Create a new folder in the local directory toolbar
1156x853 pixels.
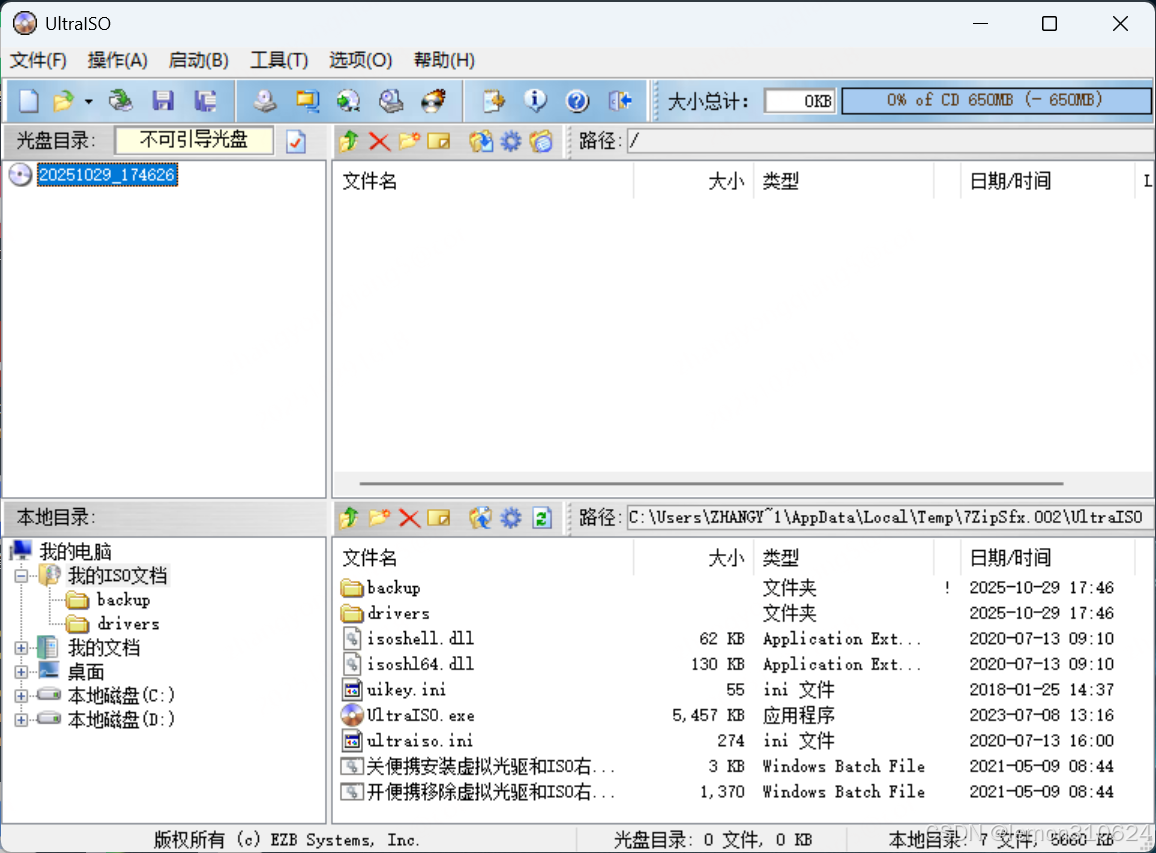pyautogui.click(x=379, y=518)
